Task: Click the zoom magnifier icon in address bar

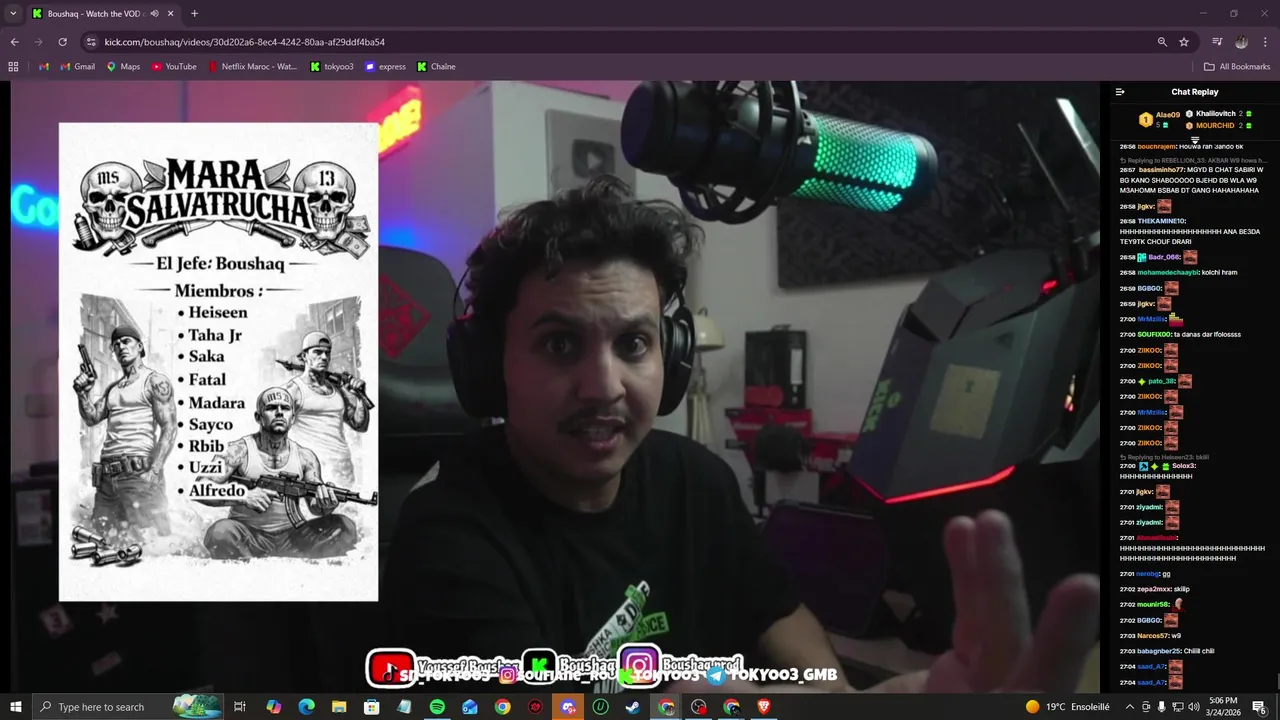Action: point(1162,42)
